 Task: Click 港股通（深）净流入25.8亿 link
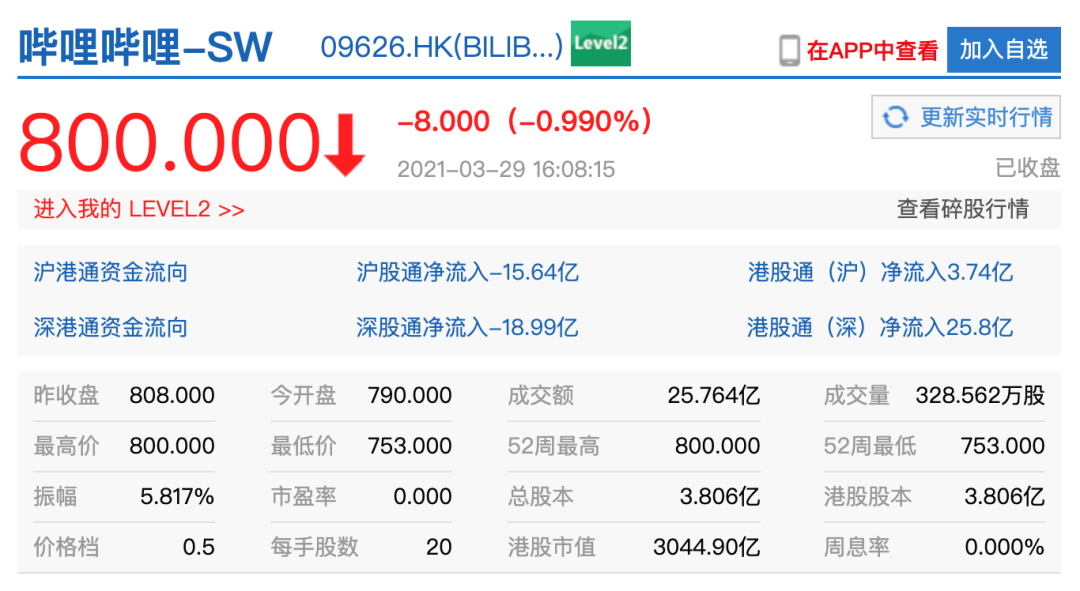[880, 327]
